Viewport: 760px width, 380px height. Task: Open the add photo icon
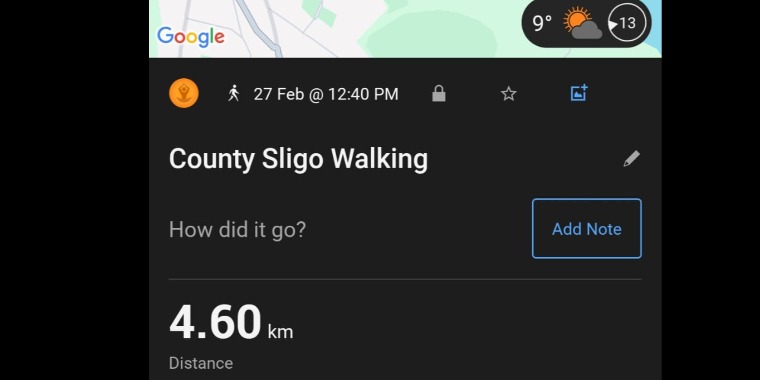(x=579, y=93)
